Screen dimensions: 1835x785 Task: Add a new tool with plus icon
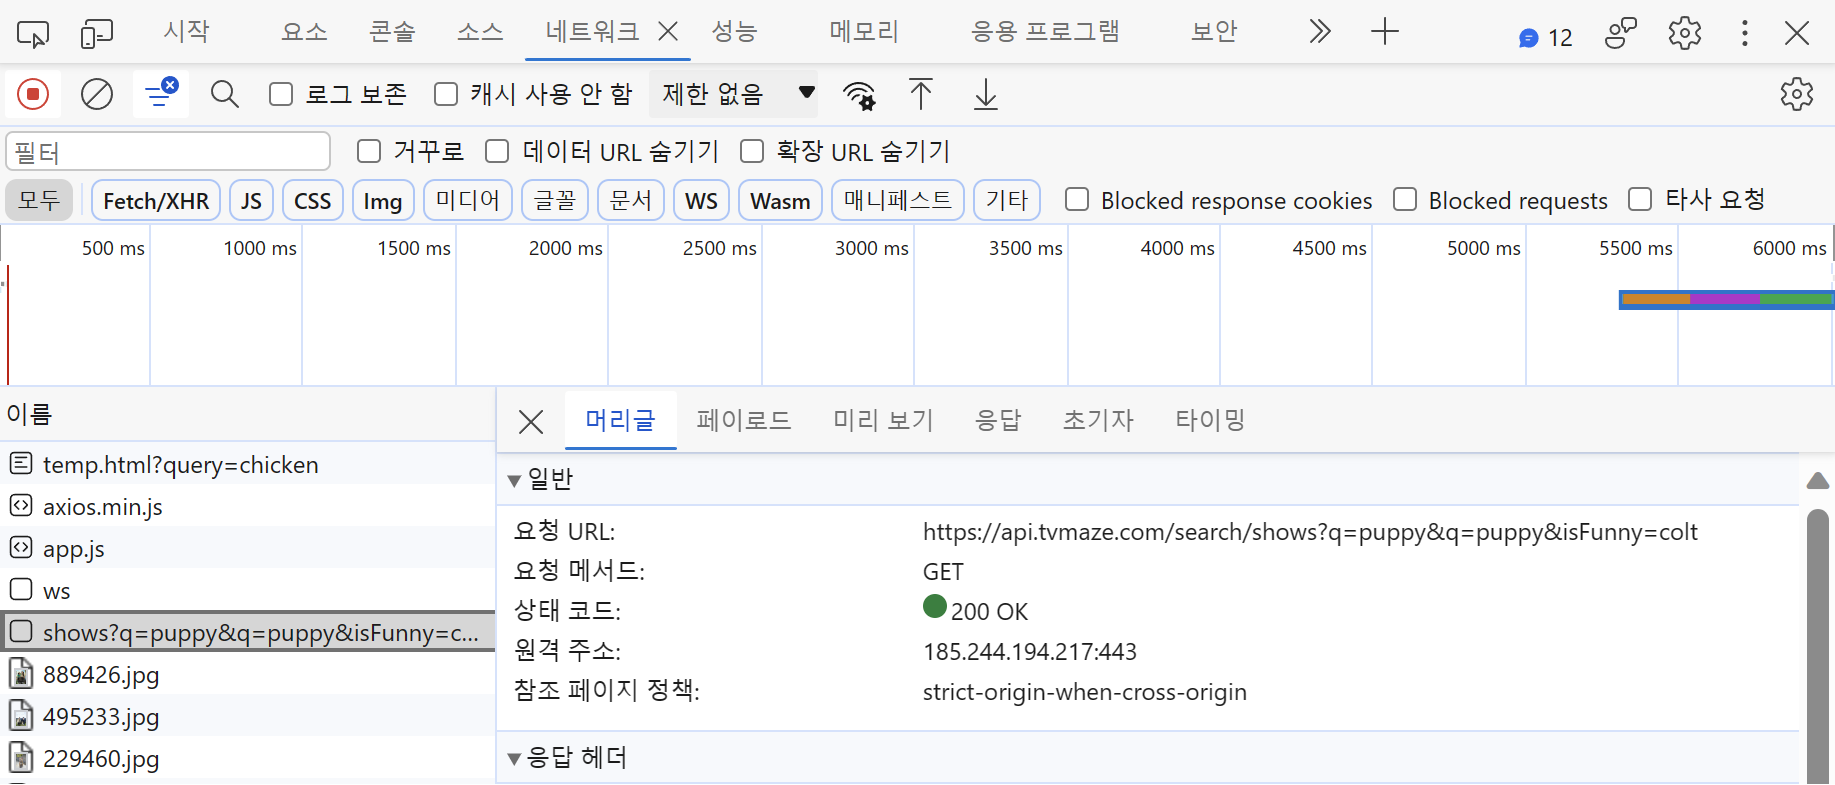[x=1385, y=32]
